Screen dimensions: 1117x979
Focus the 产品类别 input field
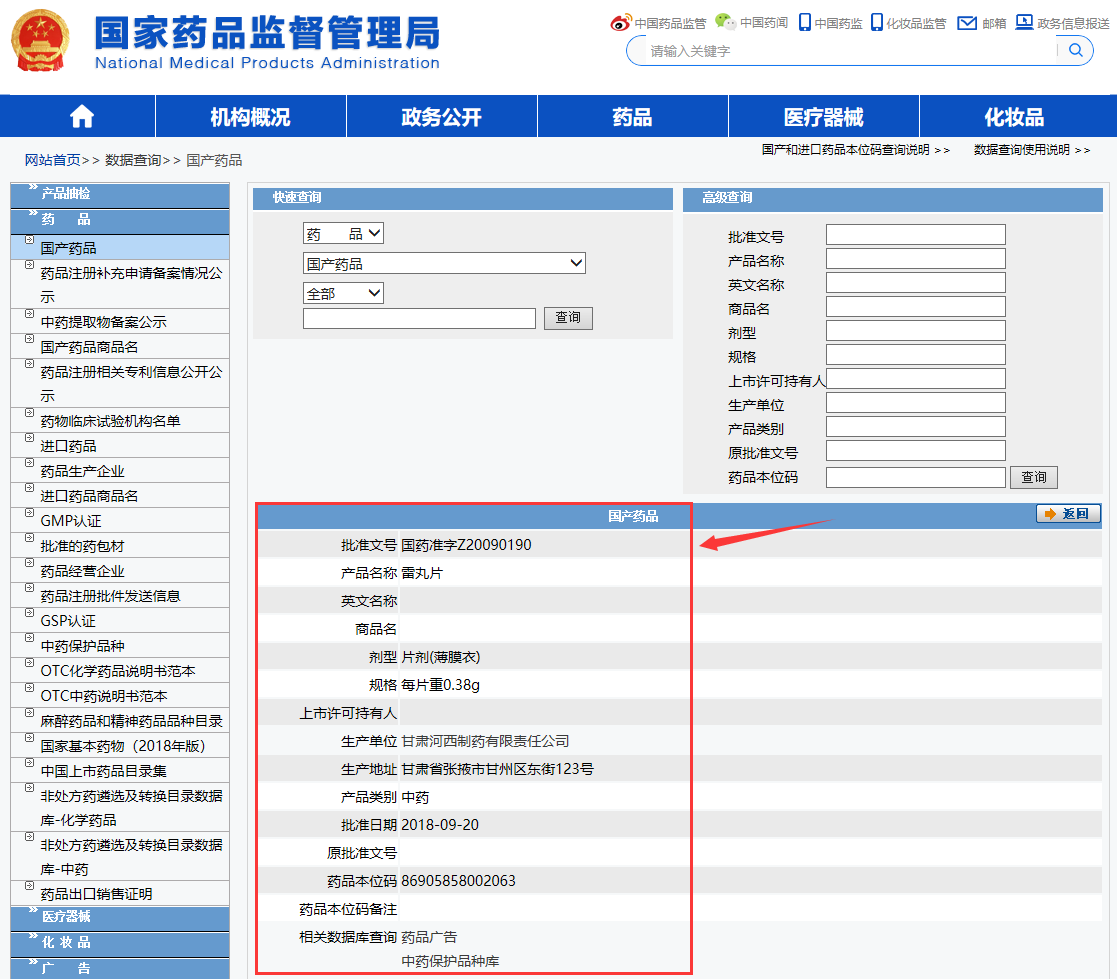coord(915,427)
